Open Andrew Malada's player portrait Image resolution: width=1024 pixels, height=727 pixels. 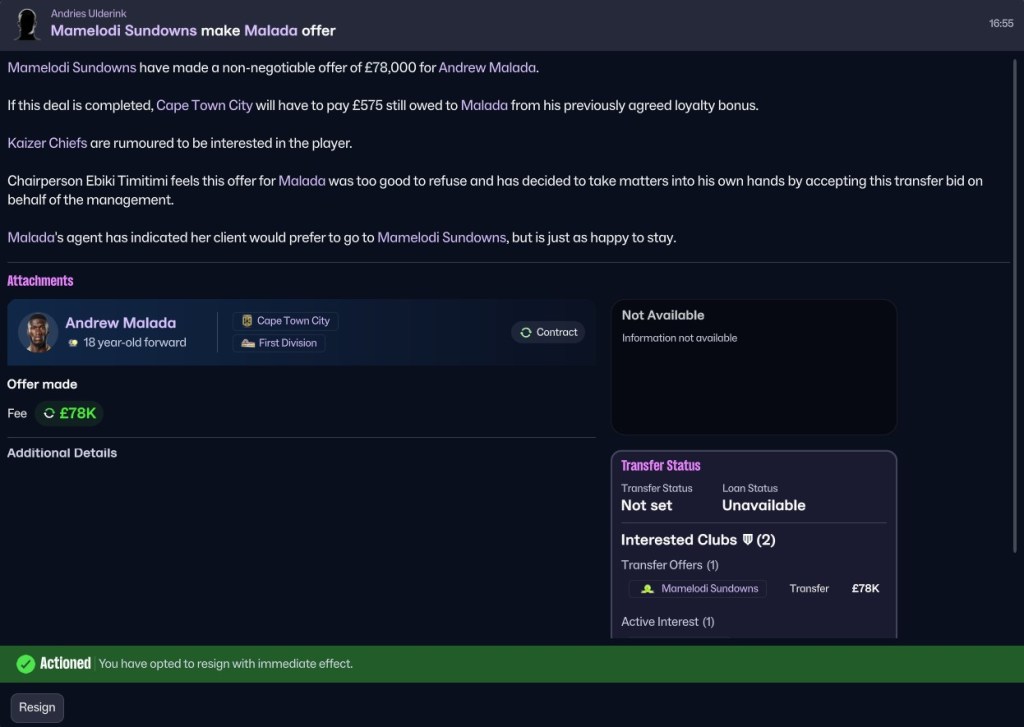(x=38, y=332)
